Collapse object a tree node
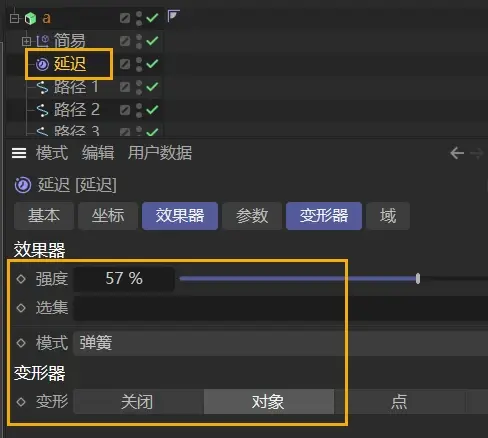 [14, 18]
